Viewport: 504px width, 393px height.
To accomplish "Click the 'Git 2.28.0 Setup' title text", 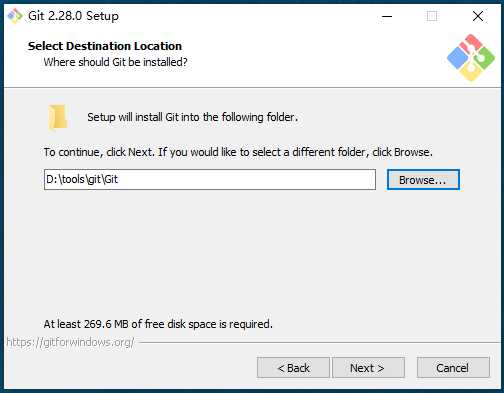I will pyautogui.click(x=73, y=16).
